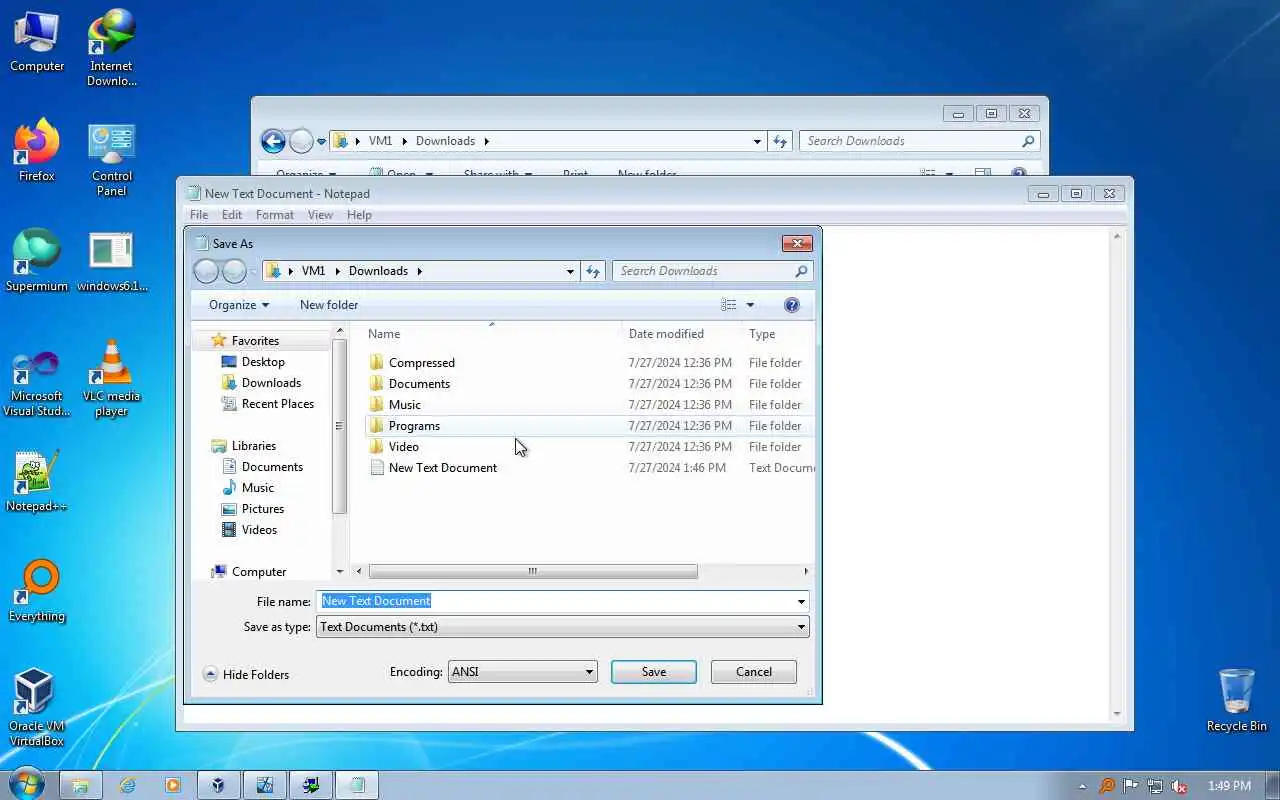This screenshot has width=1280, height=800.
Task: Open Internet Download Manager desktop shortcut
Action: click(111, 48)
